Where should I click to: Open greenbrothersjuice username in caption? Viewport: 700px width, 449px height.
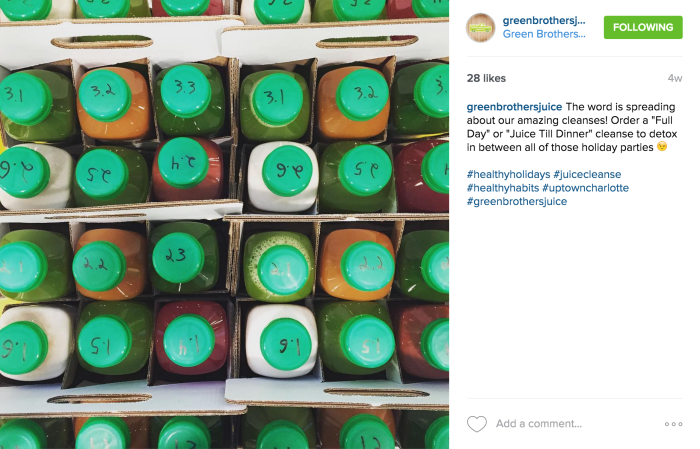click(514, 107)
